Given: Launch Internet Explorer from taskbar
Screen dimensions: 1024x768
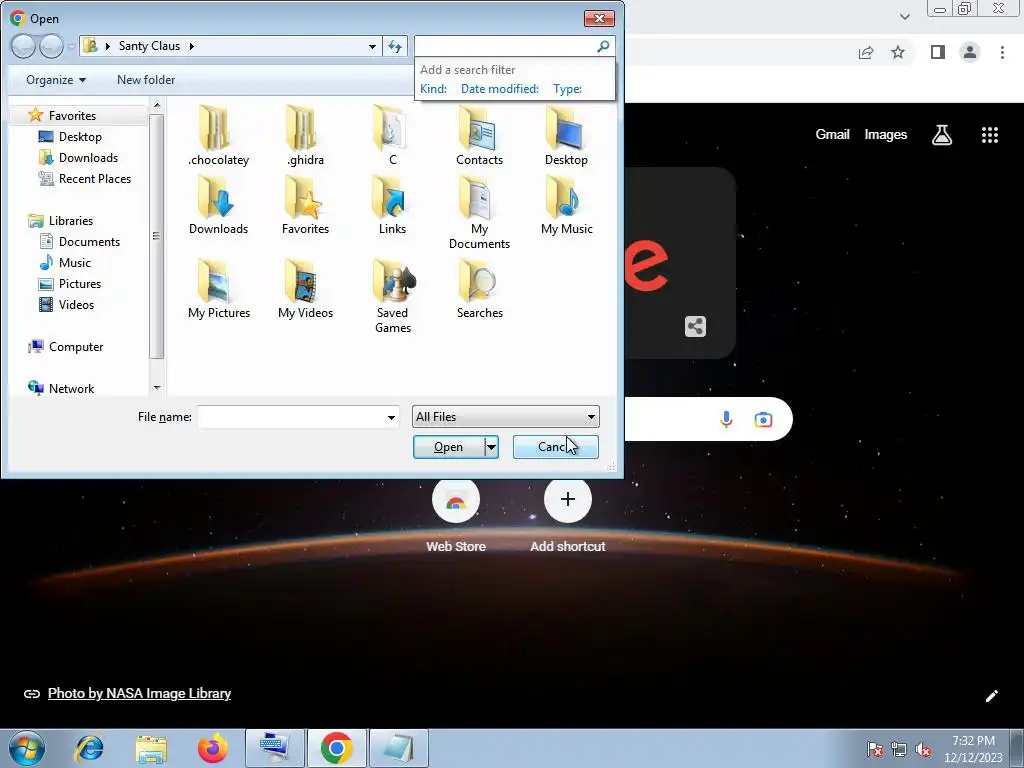Looking at the screenshot, I should pos(89,748).
